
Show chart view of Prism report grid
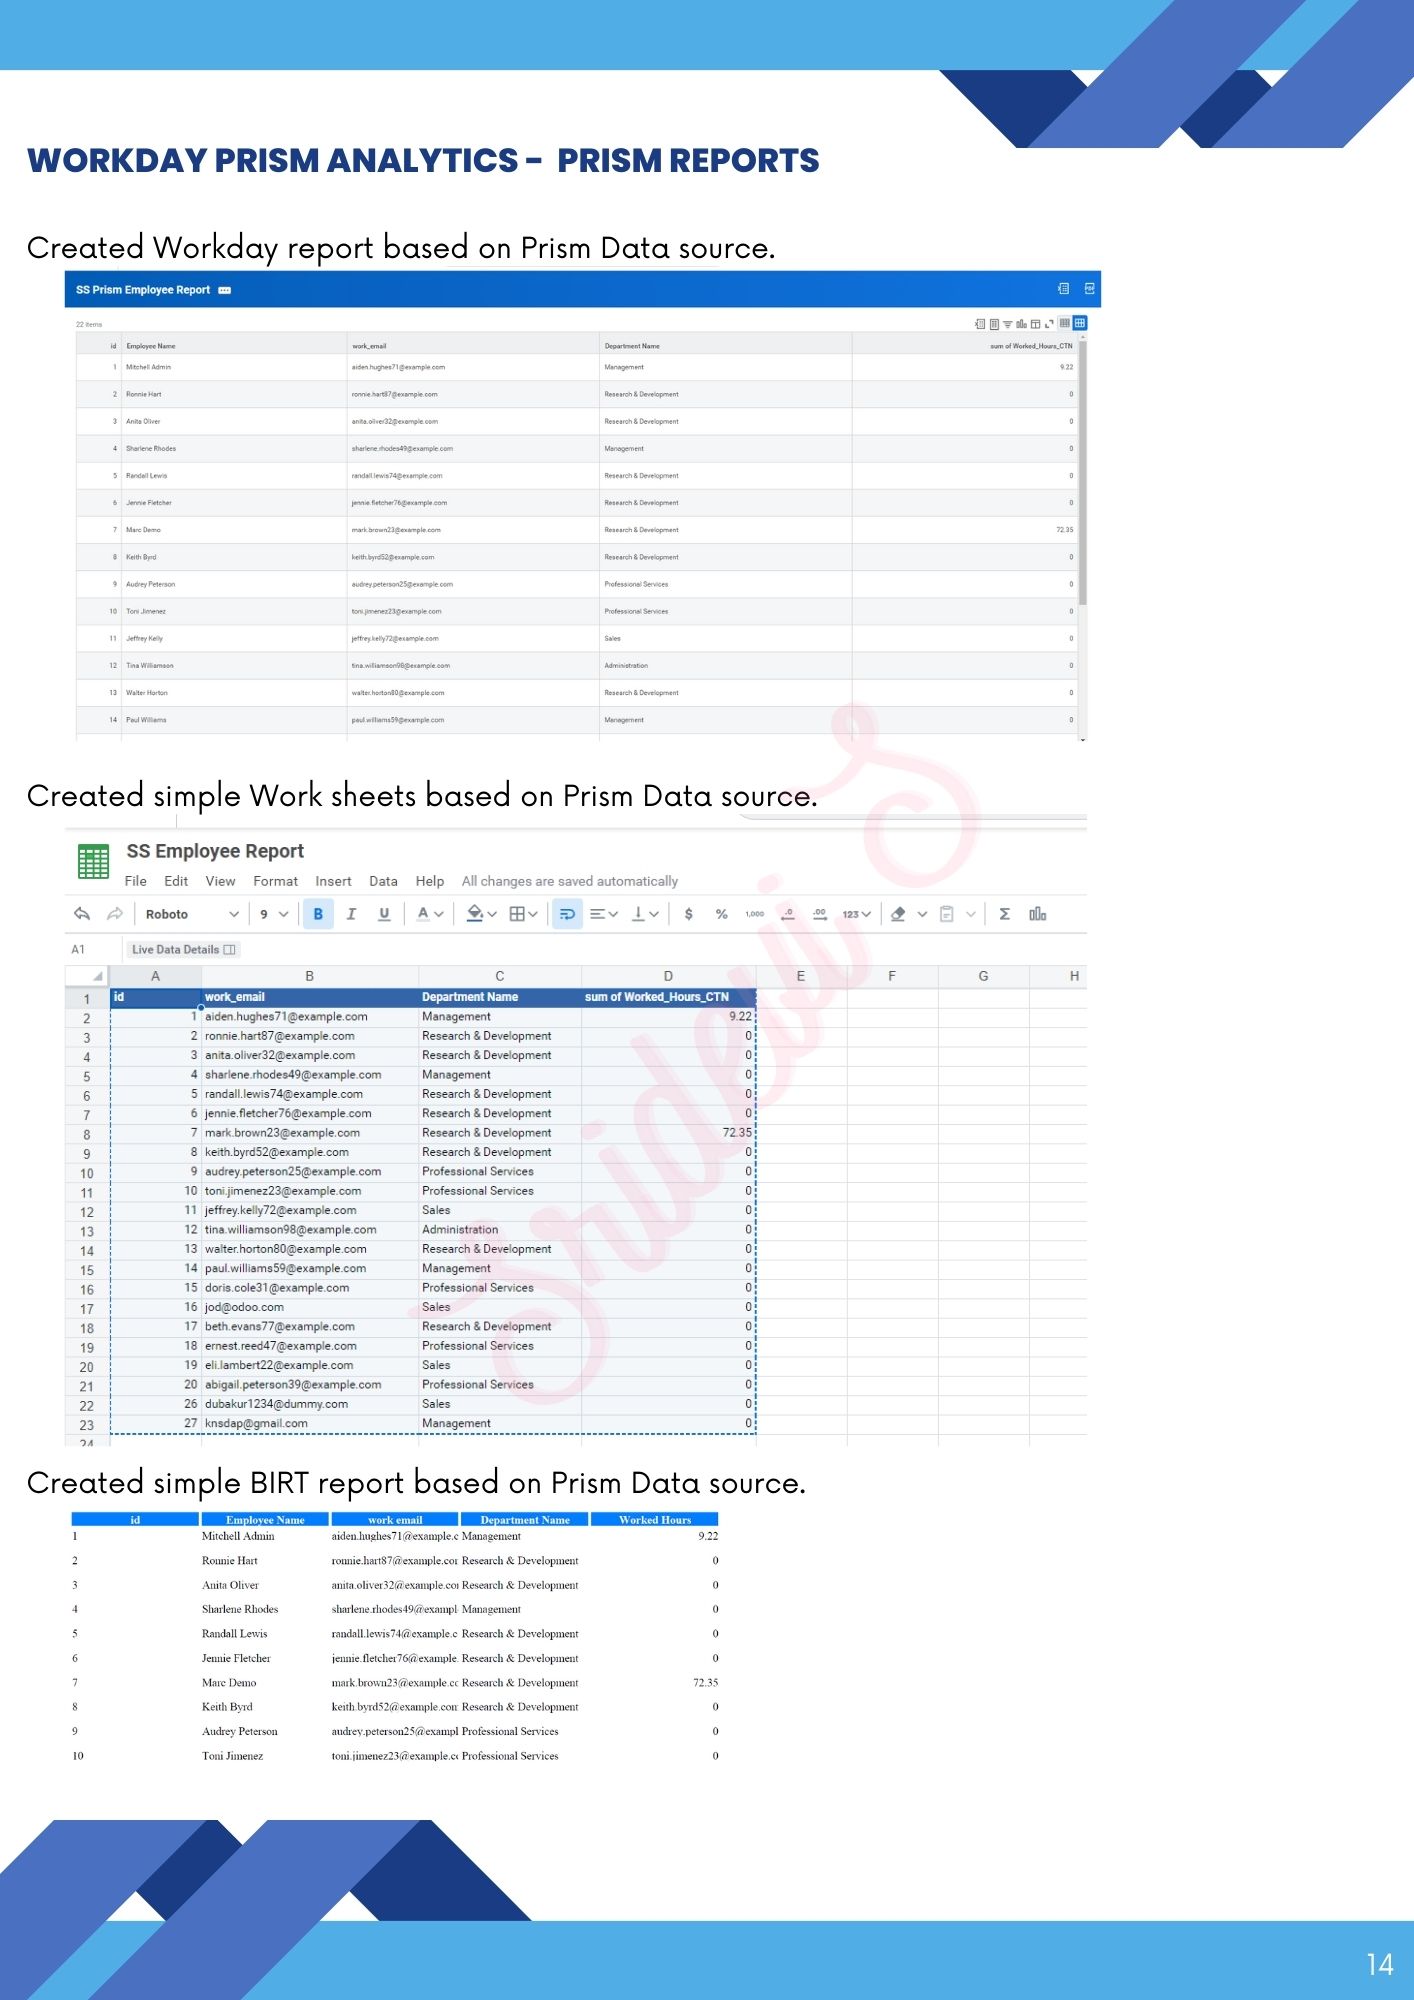tap(1021, 324)
